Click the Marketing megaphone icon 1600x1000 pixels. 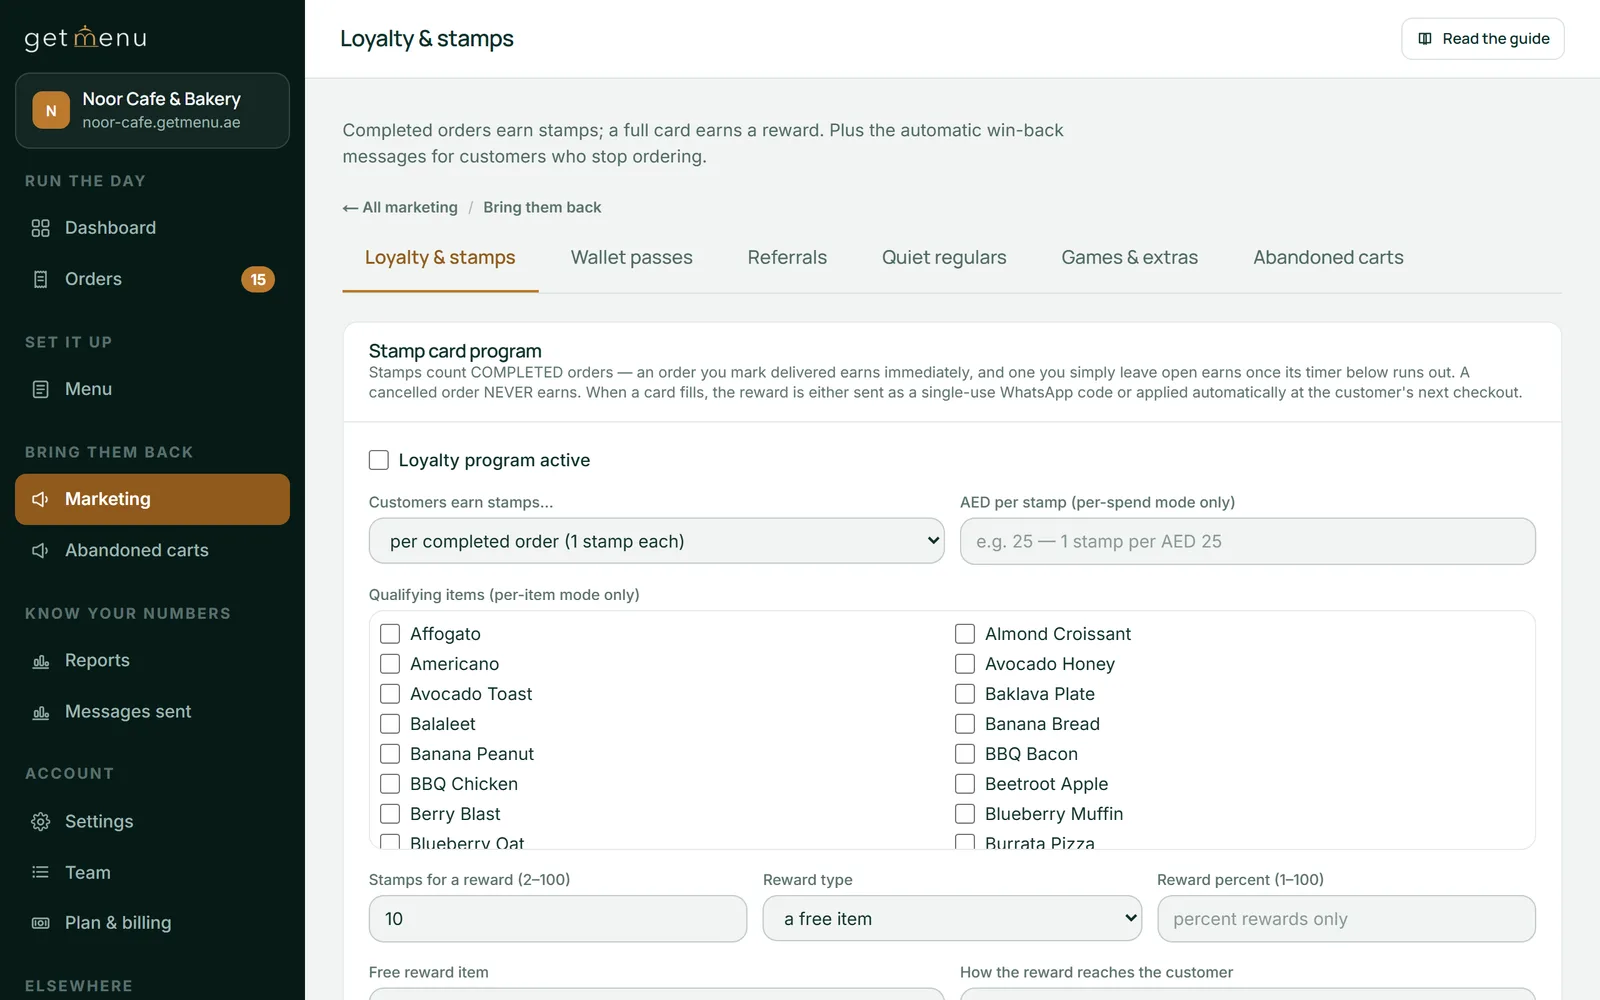click(40, 499)
